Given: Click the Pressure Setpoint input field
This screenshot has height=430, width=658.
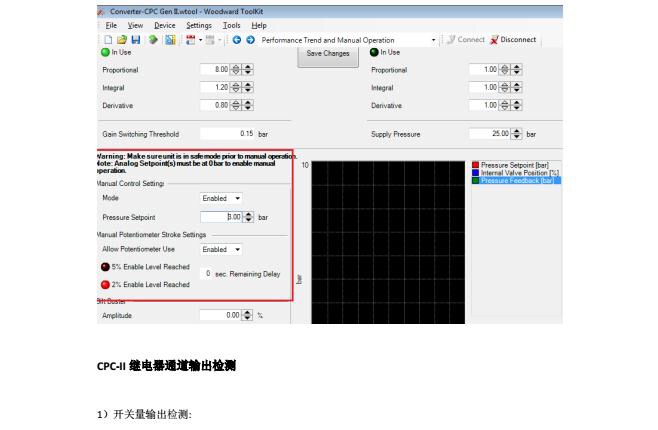Looking at the screenshot, I should [x=221, y=217].
